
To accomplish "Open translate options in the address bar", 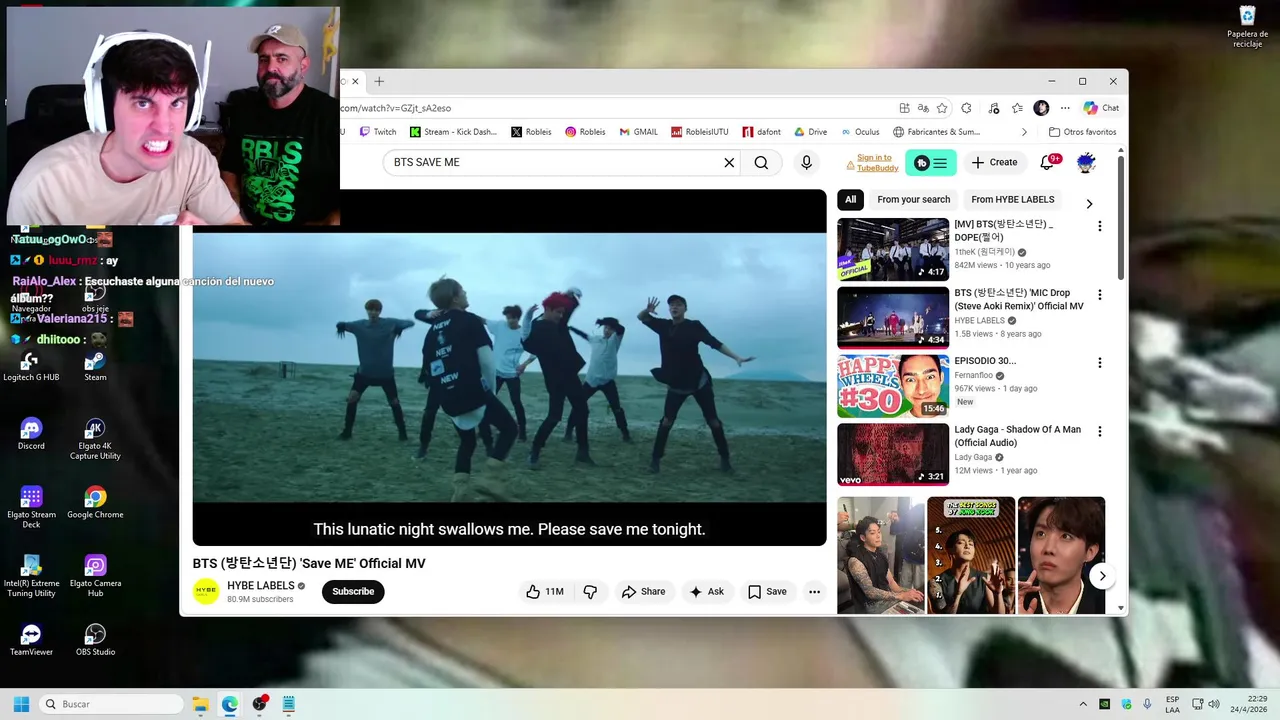I will click(923, 108).
